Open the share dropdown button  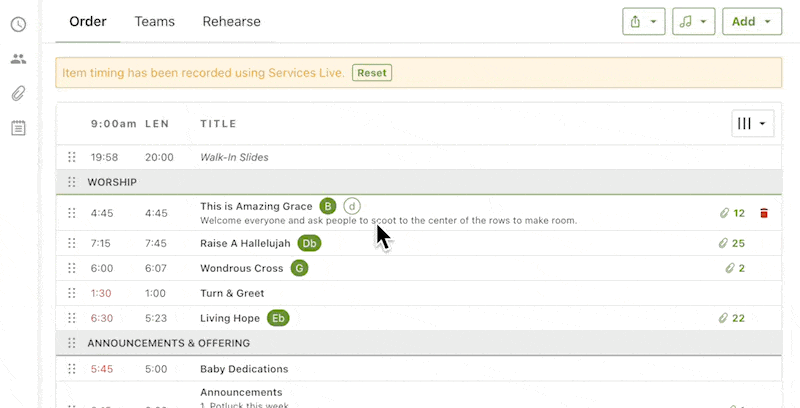pyautogui.click(x=643, y=21)
